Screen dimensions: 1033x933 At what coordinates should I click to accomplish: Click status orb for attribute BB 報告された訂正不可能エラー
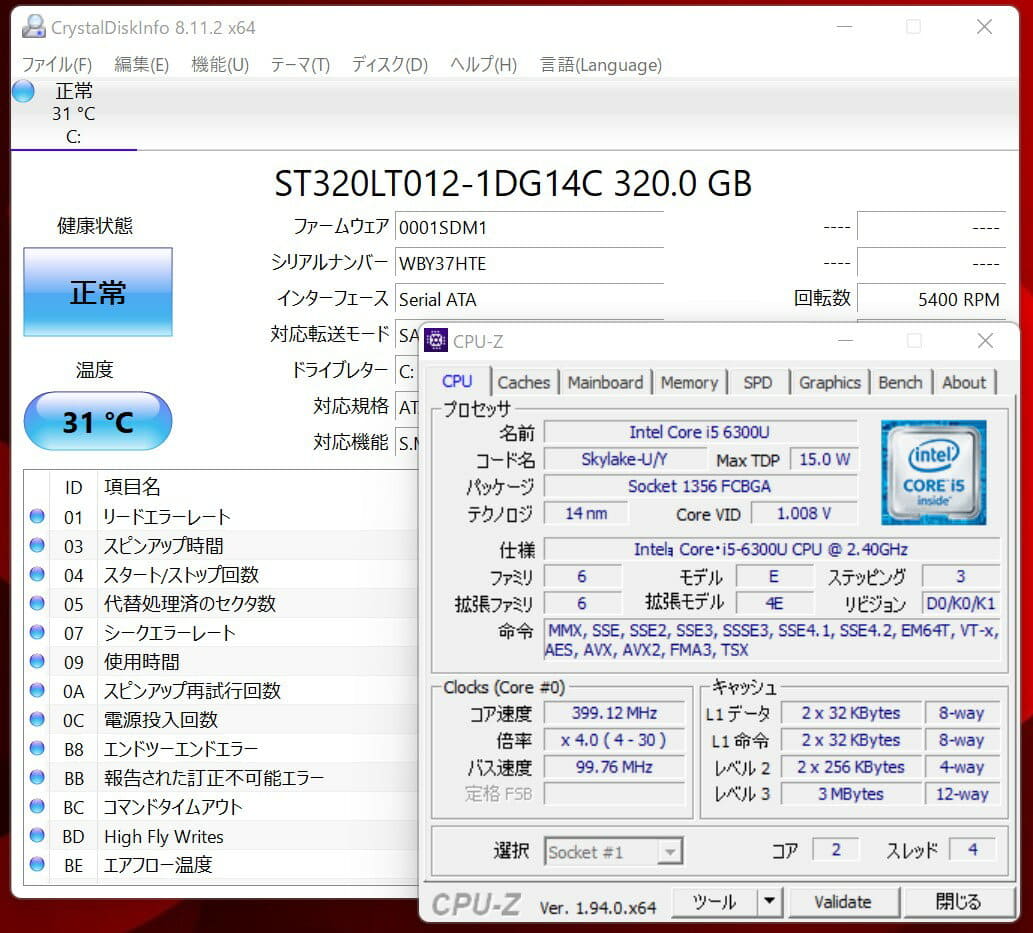(x=37, y=777)
